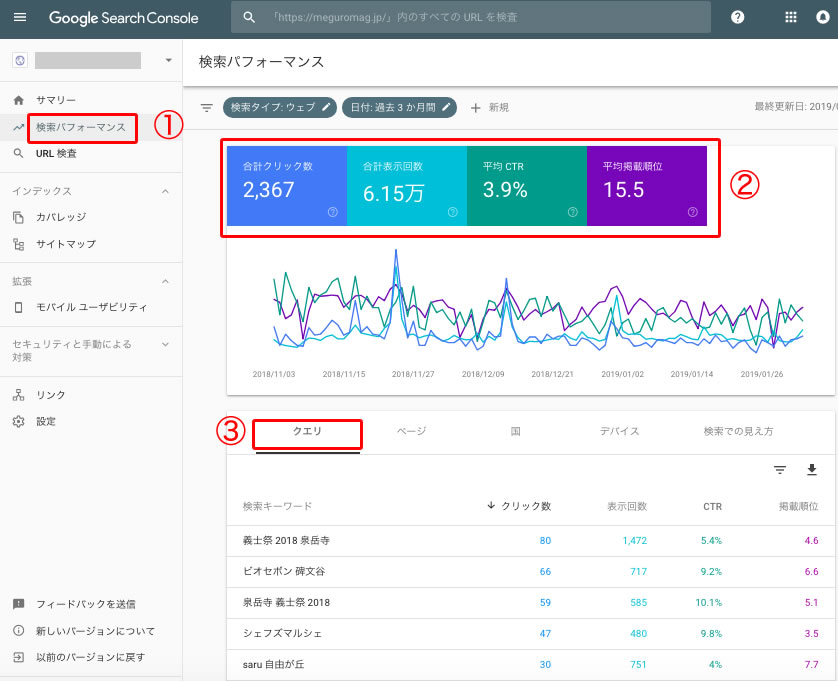Toggle the average position metric card
The width and height of the screenshot is (838, 681).
(x=647, y=185)
